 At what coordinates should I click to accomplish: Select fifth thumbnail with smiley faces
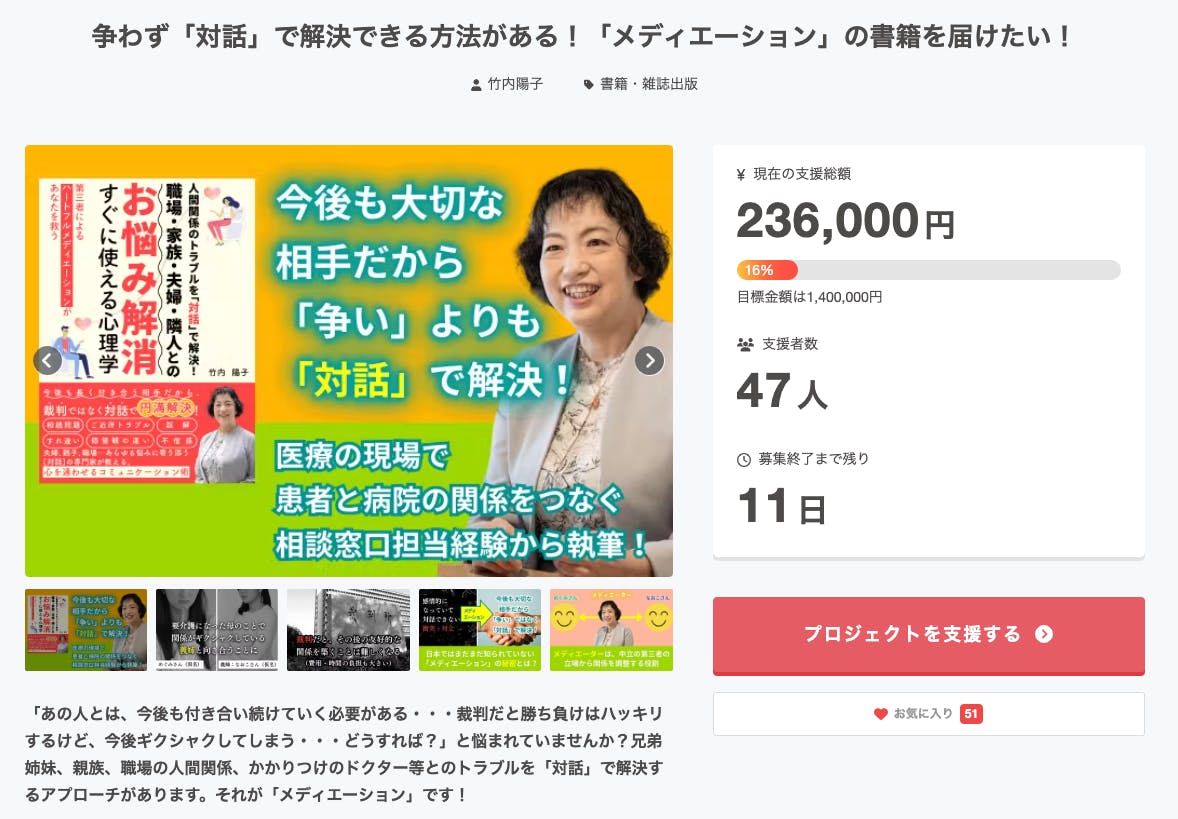click(x=611, y=630)
